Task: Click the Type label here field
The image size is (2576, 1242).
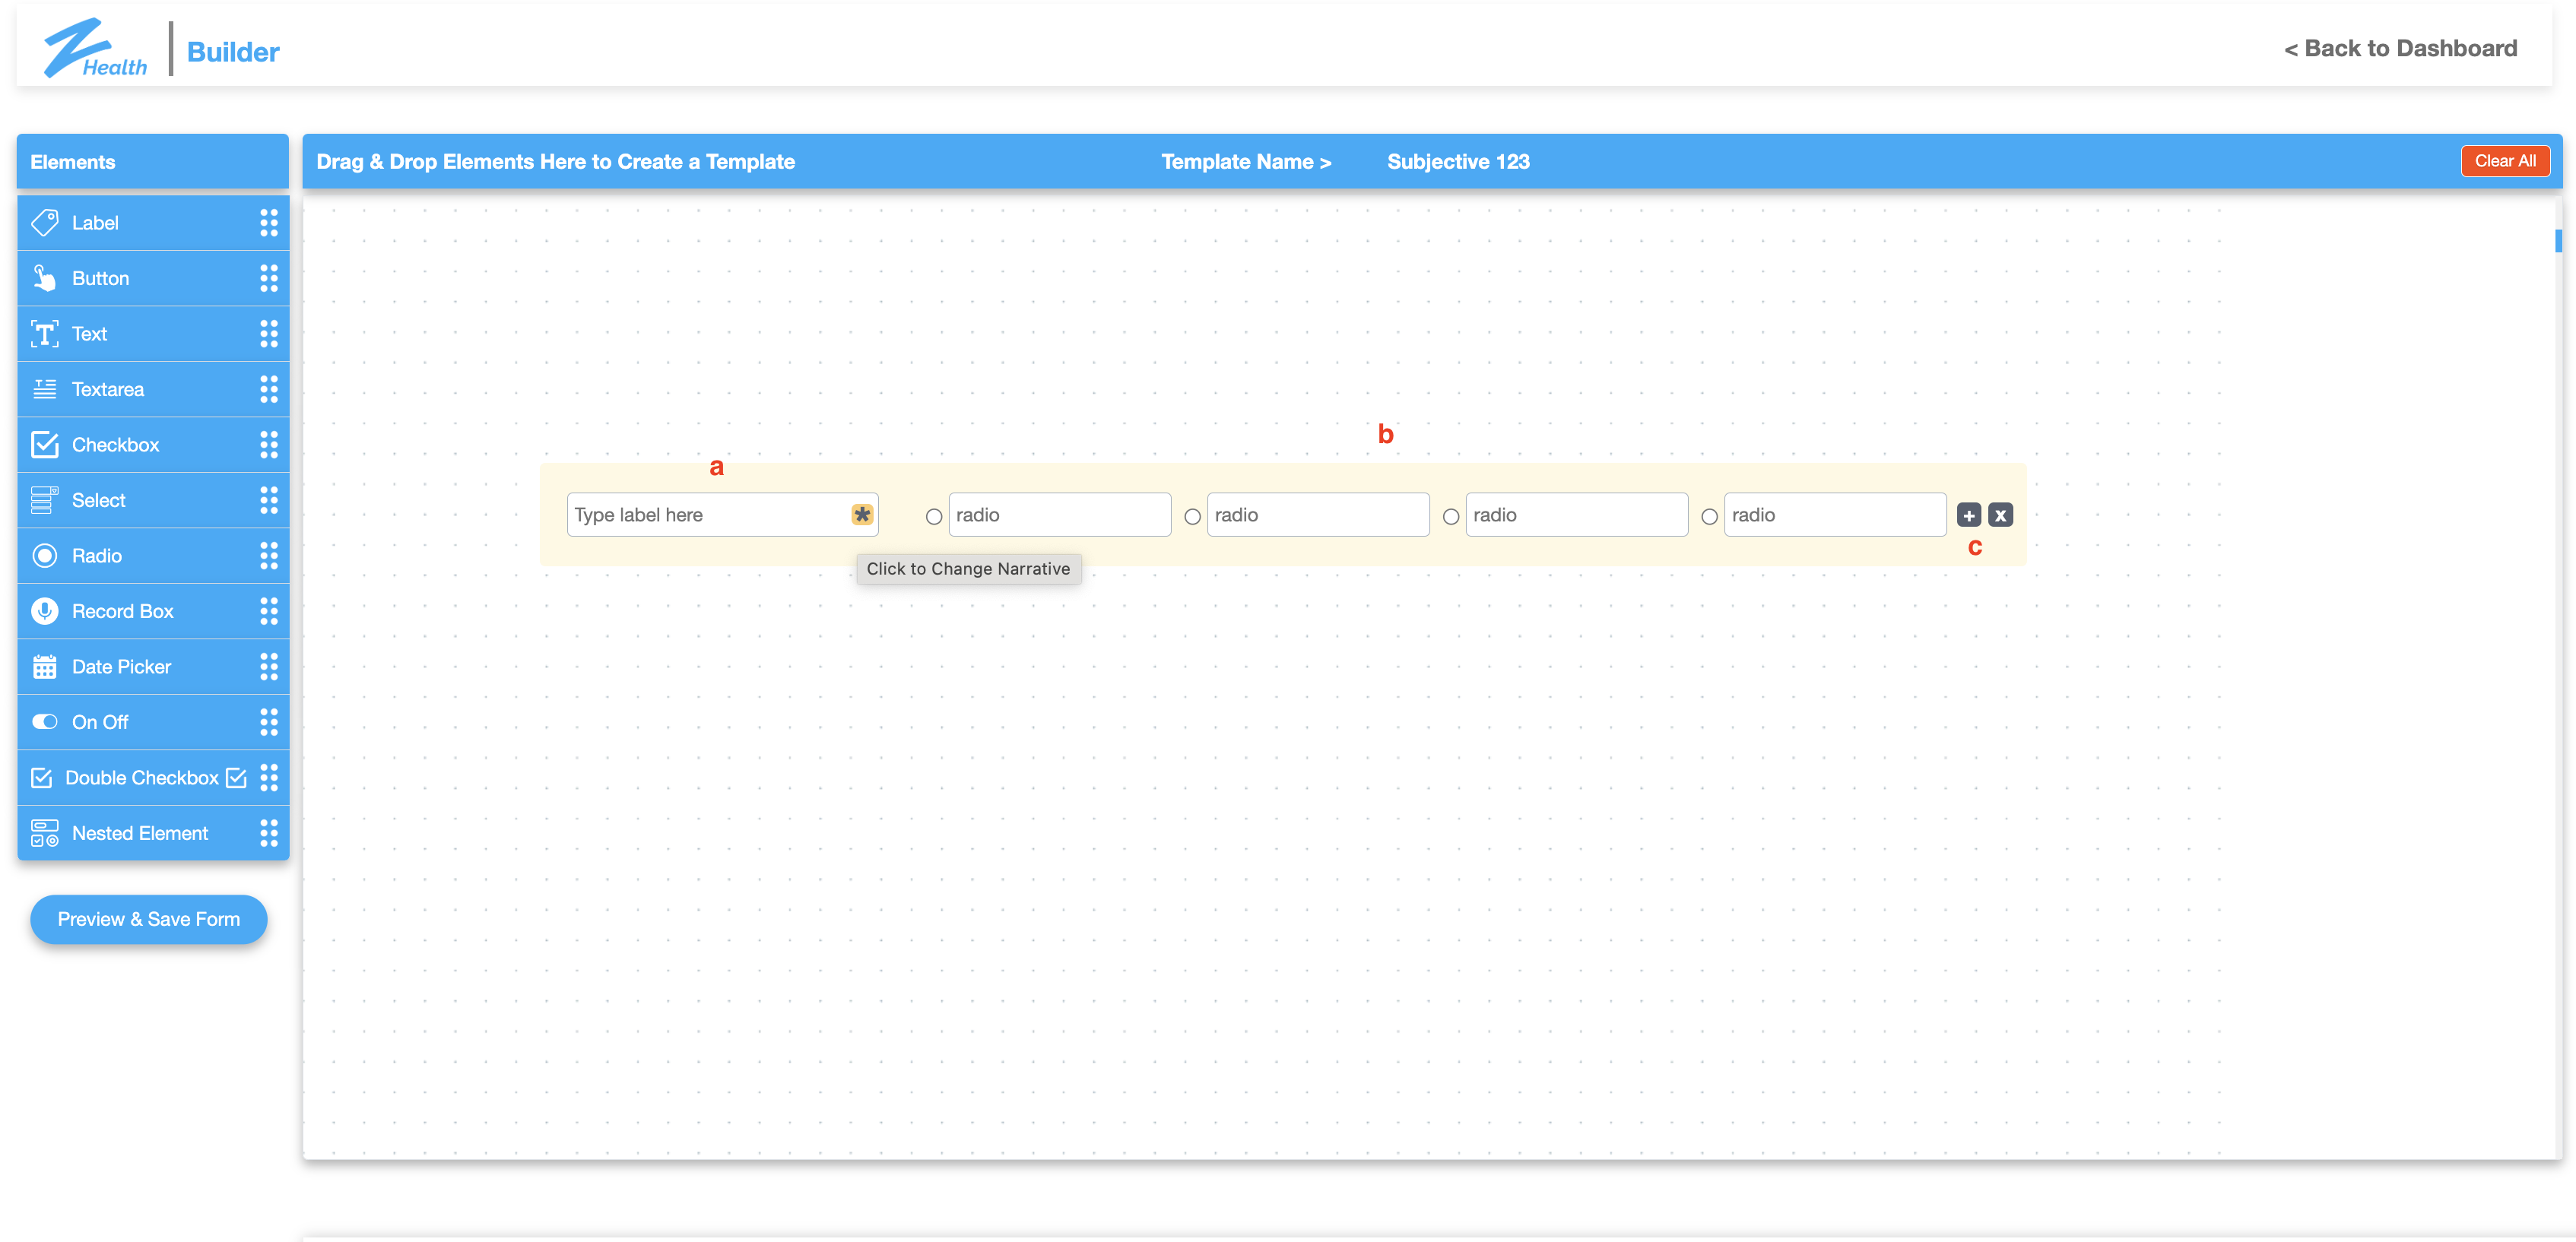Action: (722, 514)
